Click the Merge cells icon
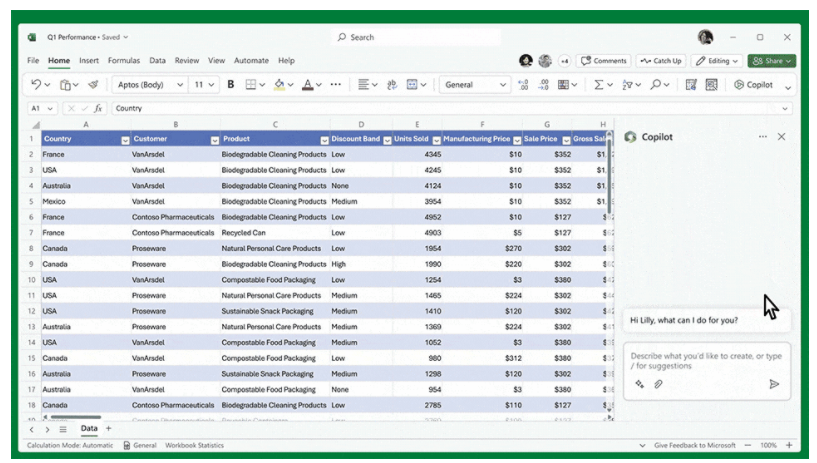Viewport: 817px width, 463px height. coord(412,84)
